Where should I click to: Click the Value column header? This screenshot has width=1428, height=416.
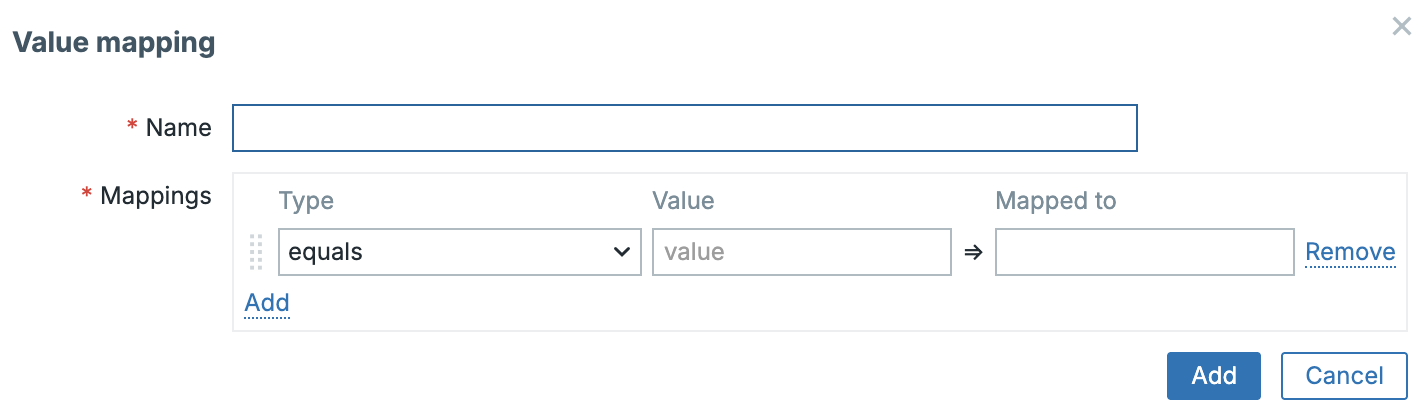(x=683, y=201)
